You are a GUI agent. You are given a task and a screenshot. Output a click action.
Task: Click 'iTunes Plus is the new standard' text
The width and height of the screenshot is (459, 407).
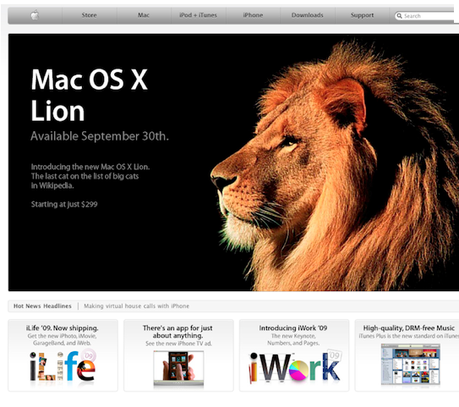[x=409, y=336]
